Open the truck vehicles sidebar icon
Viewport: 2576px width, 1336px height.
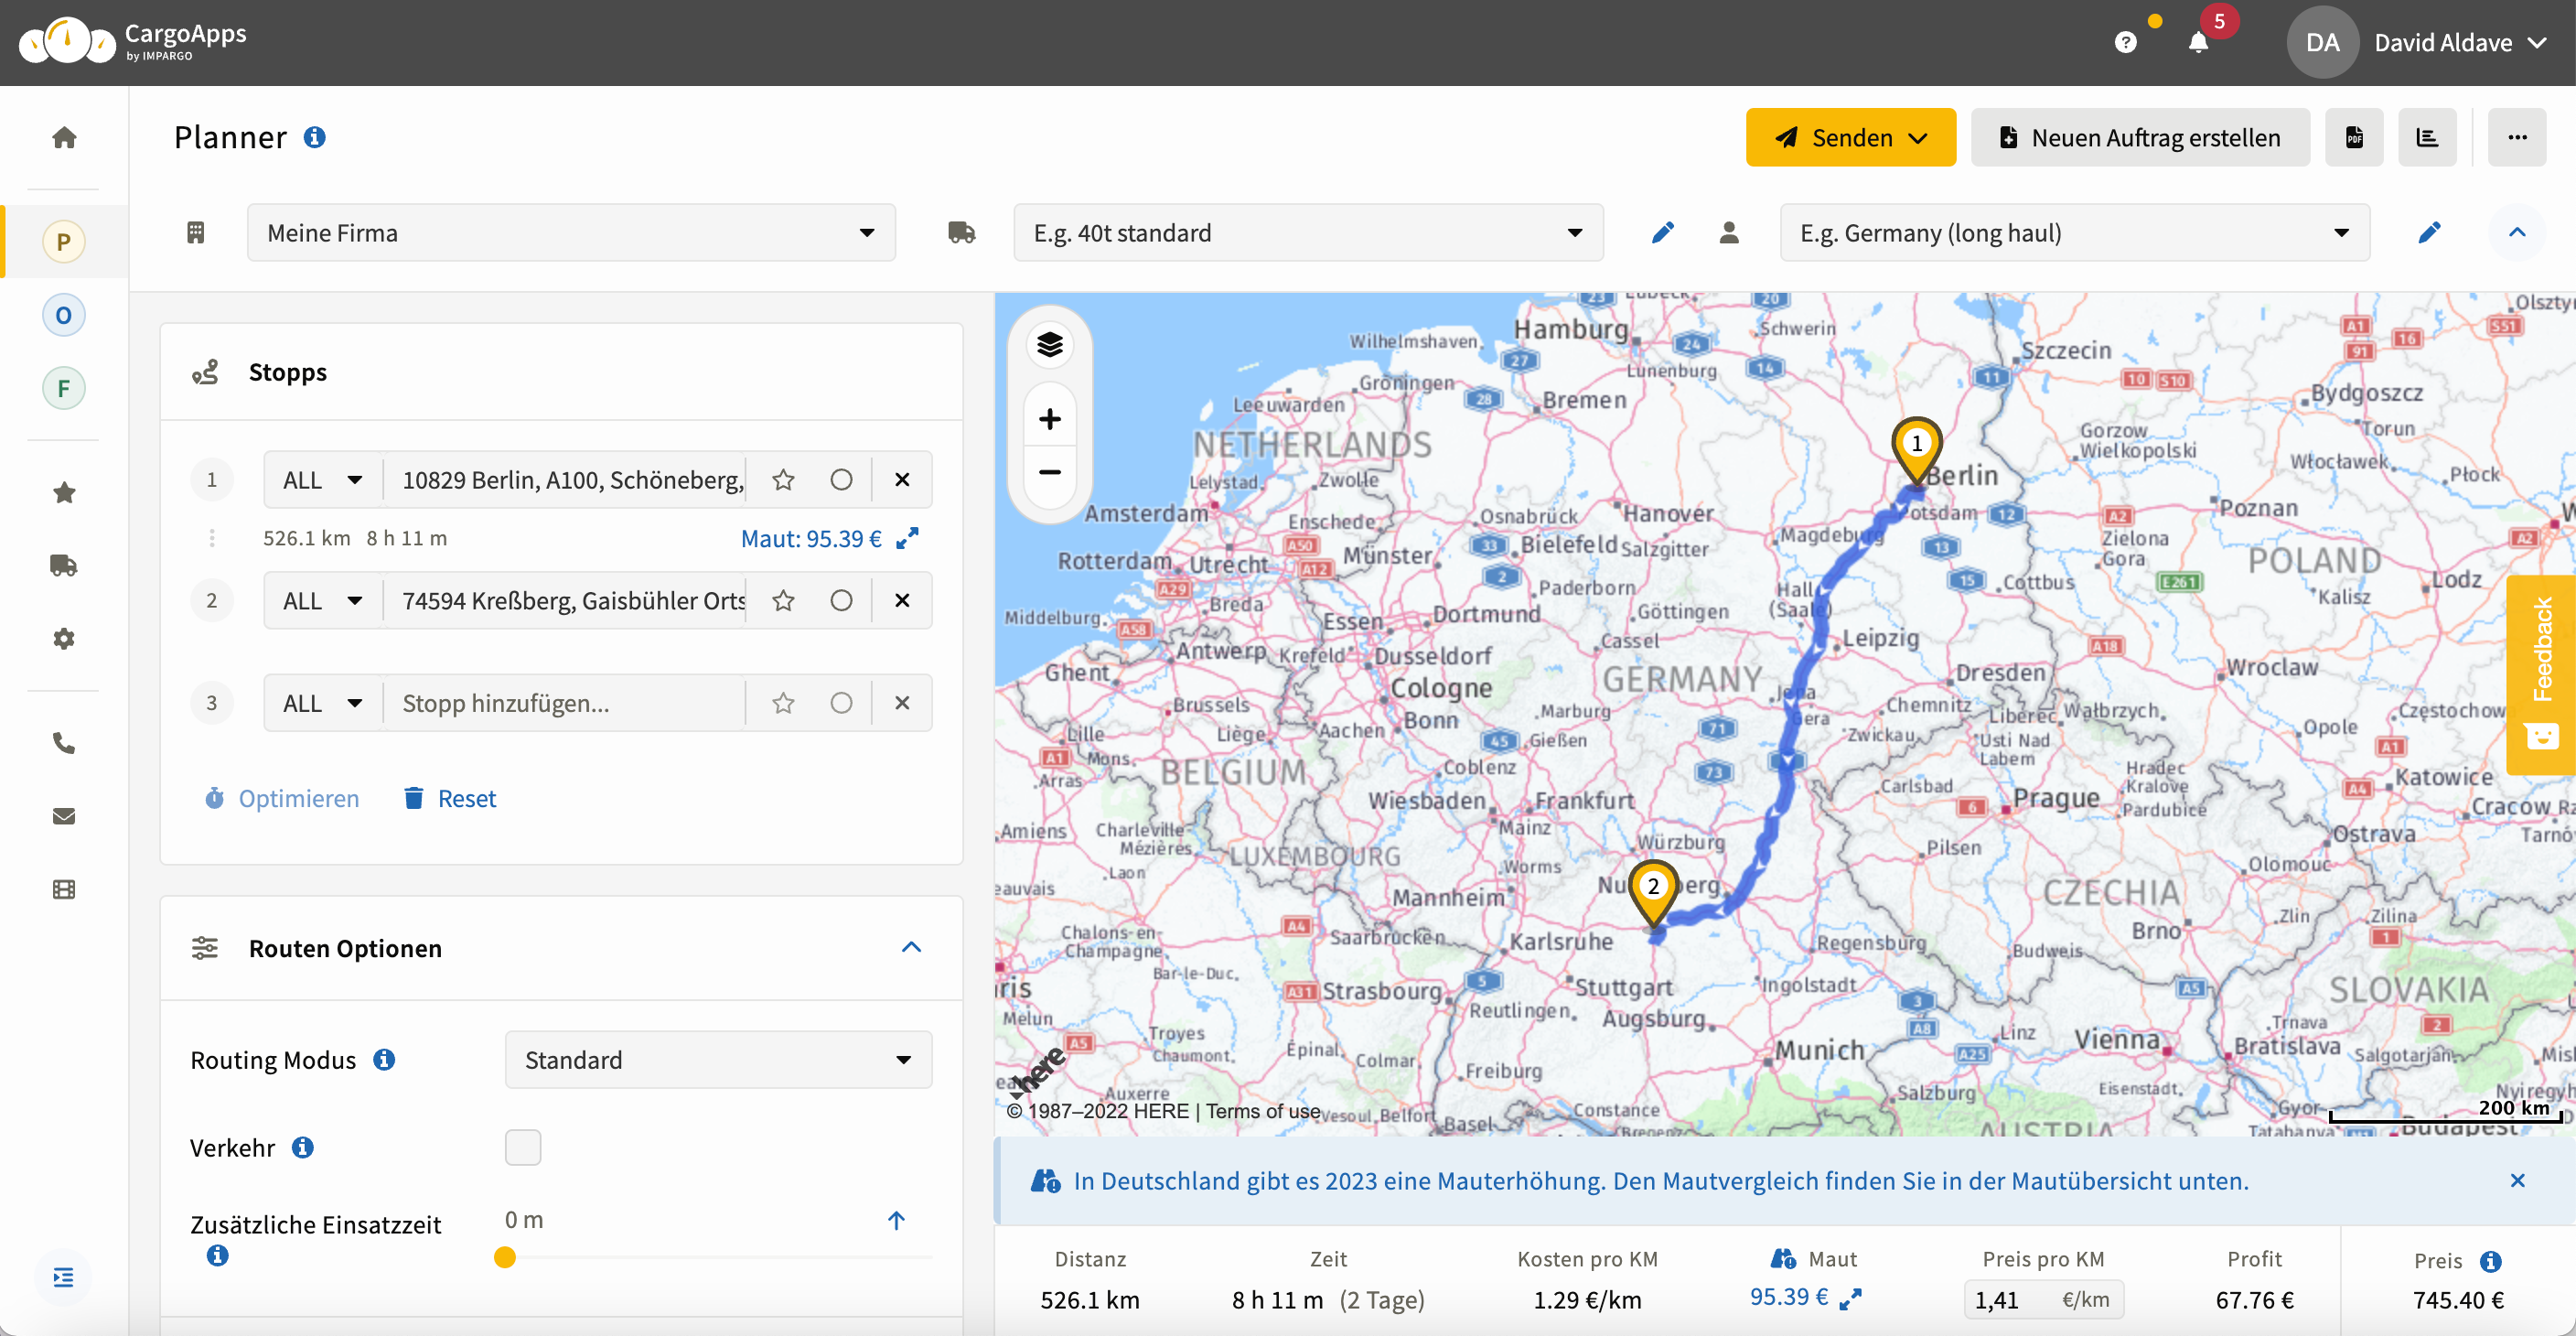pos(64,565)
